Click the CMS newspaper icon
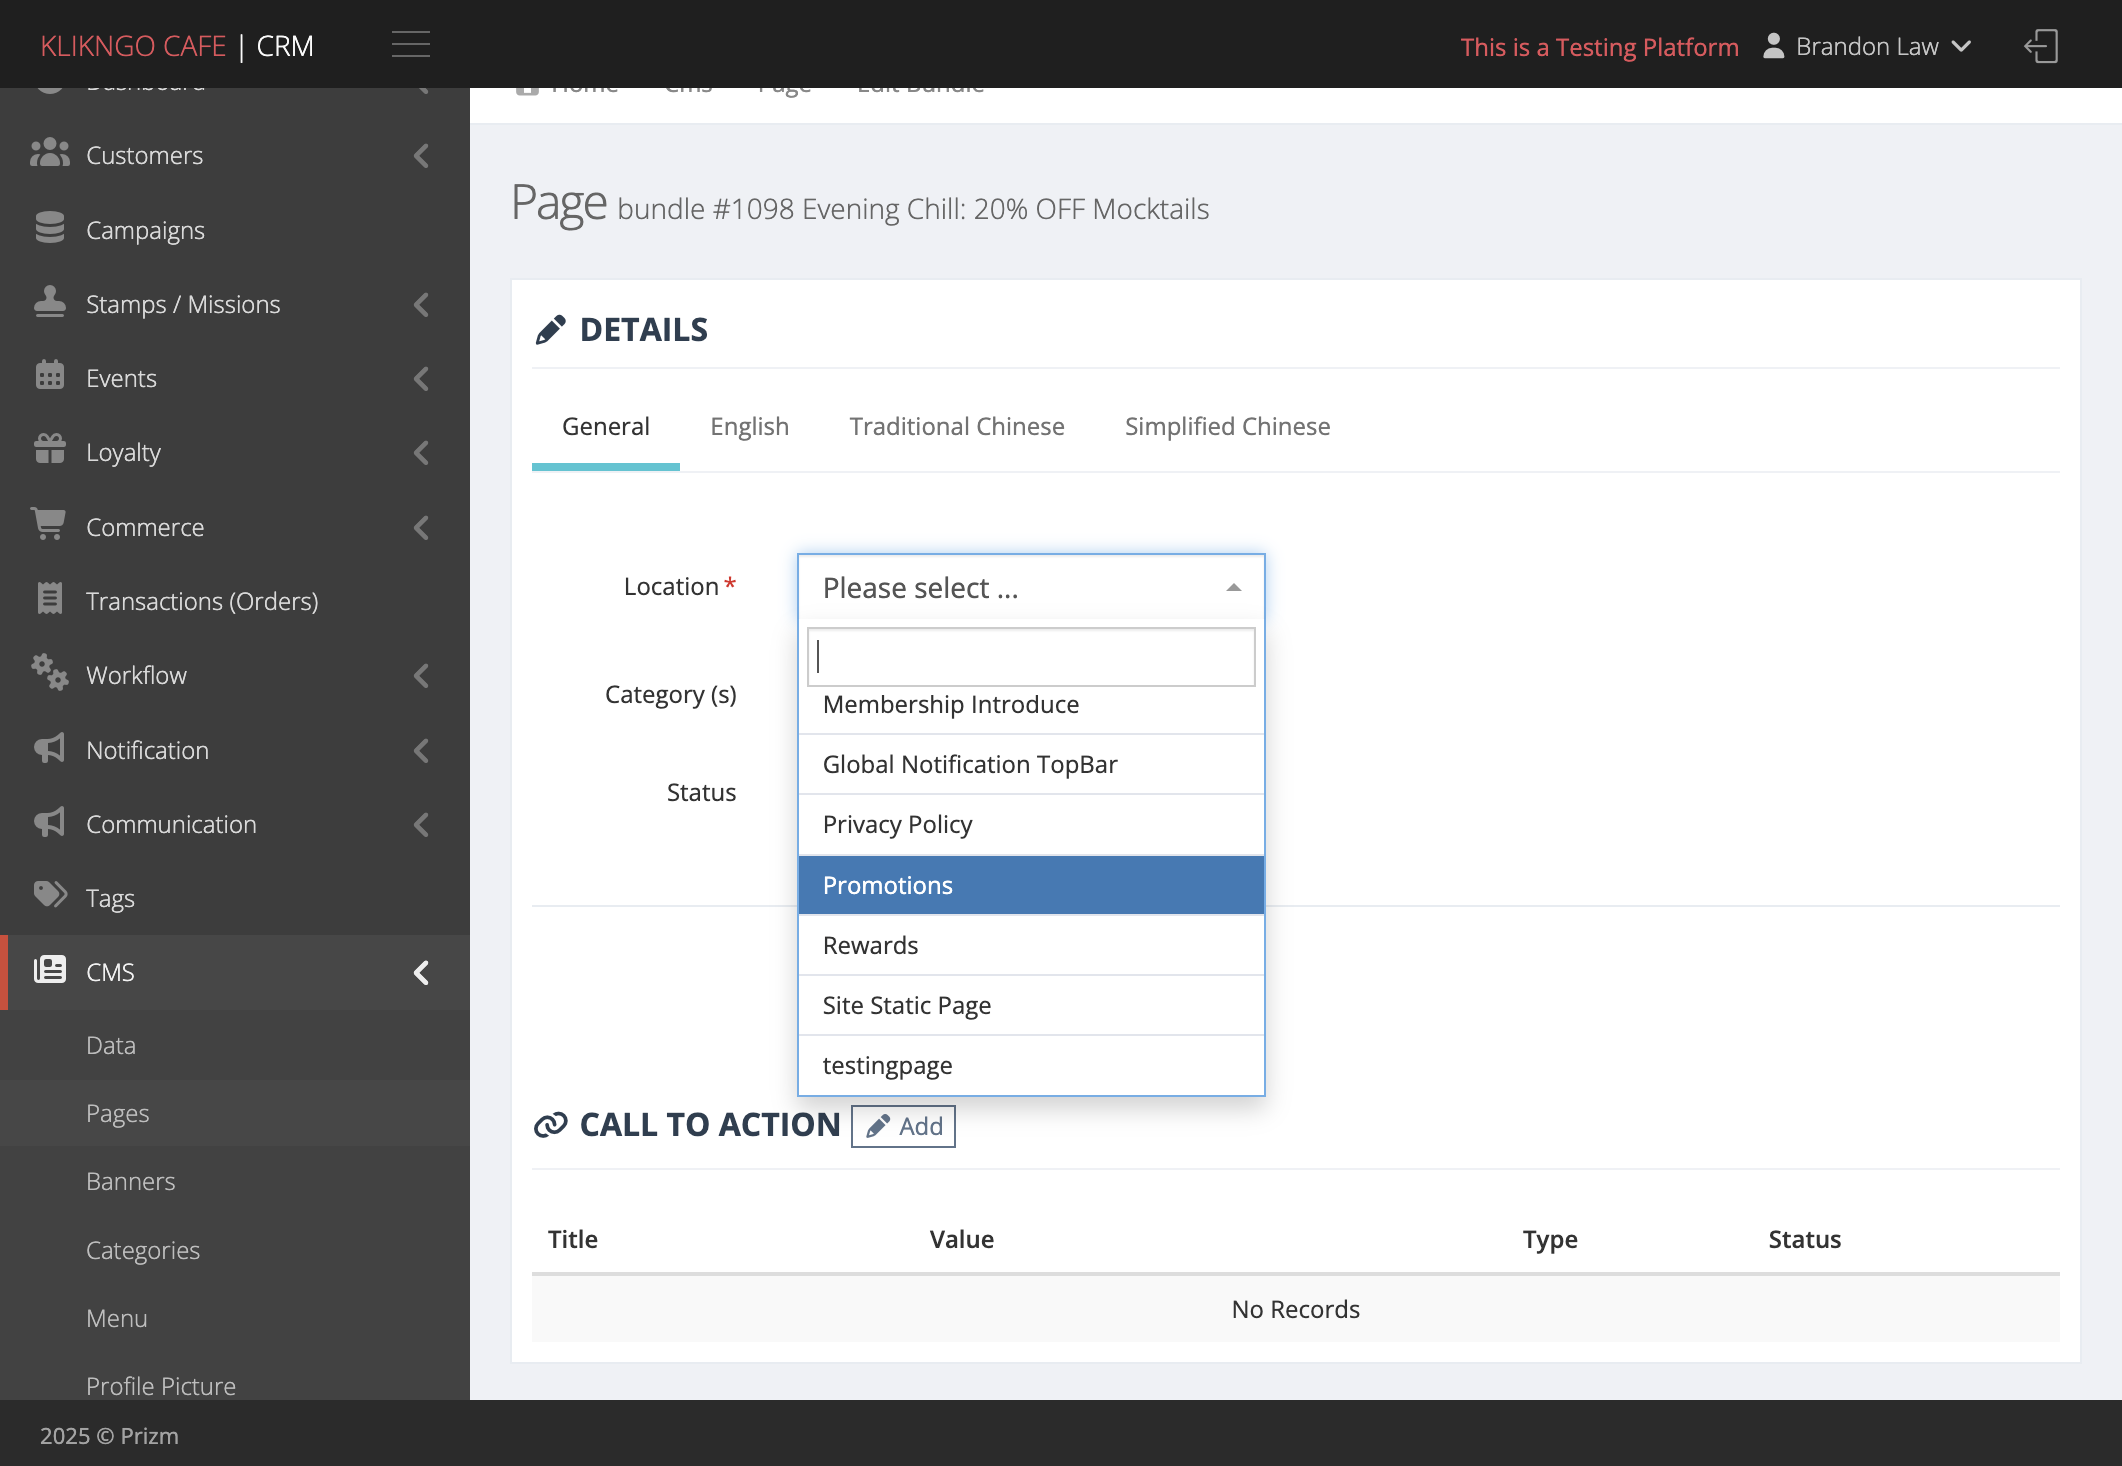 [50, 970]
